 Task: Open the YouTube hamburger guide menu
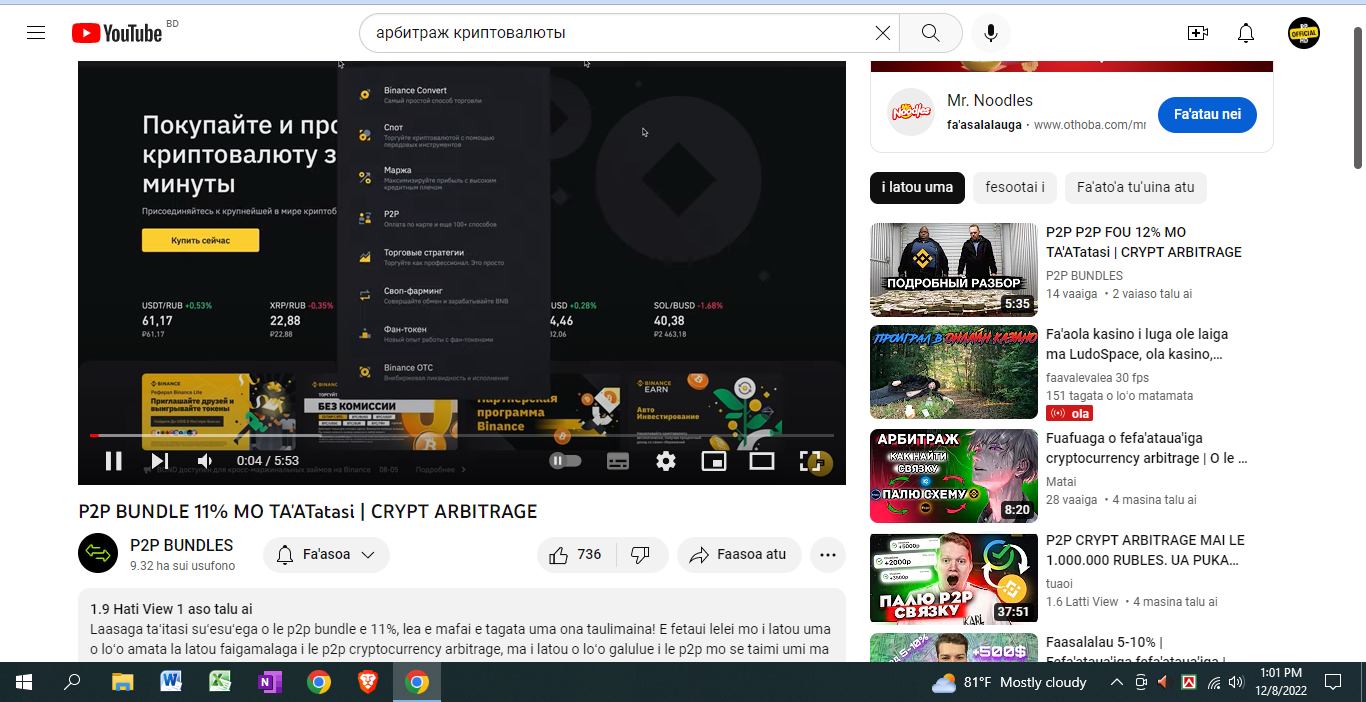(36, 33)
